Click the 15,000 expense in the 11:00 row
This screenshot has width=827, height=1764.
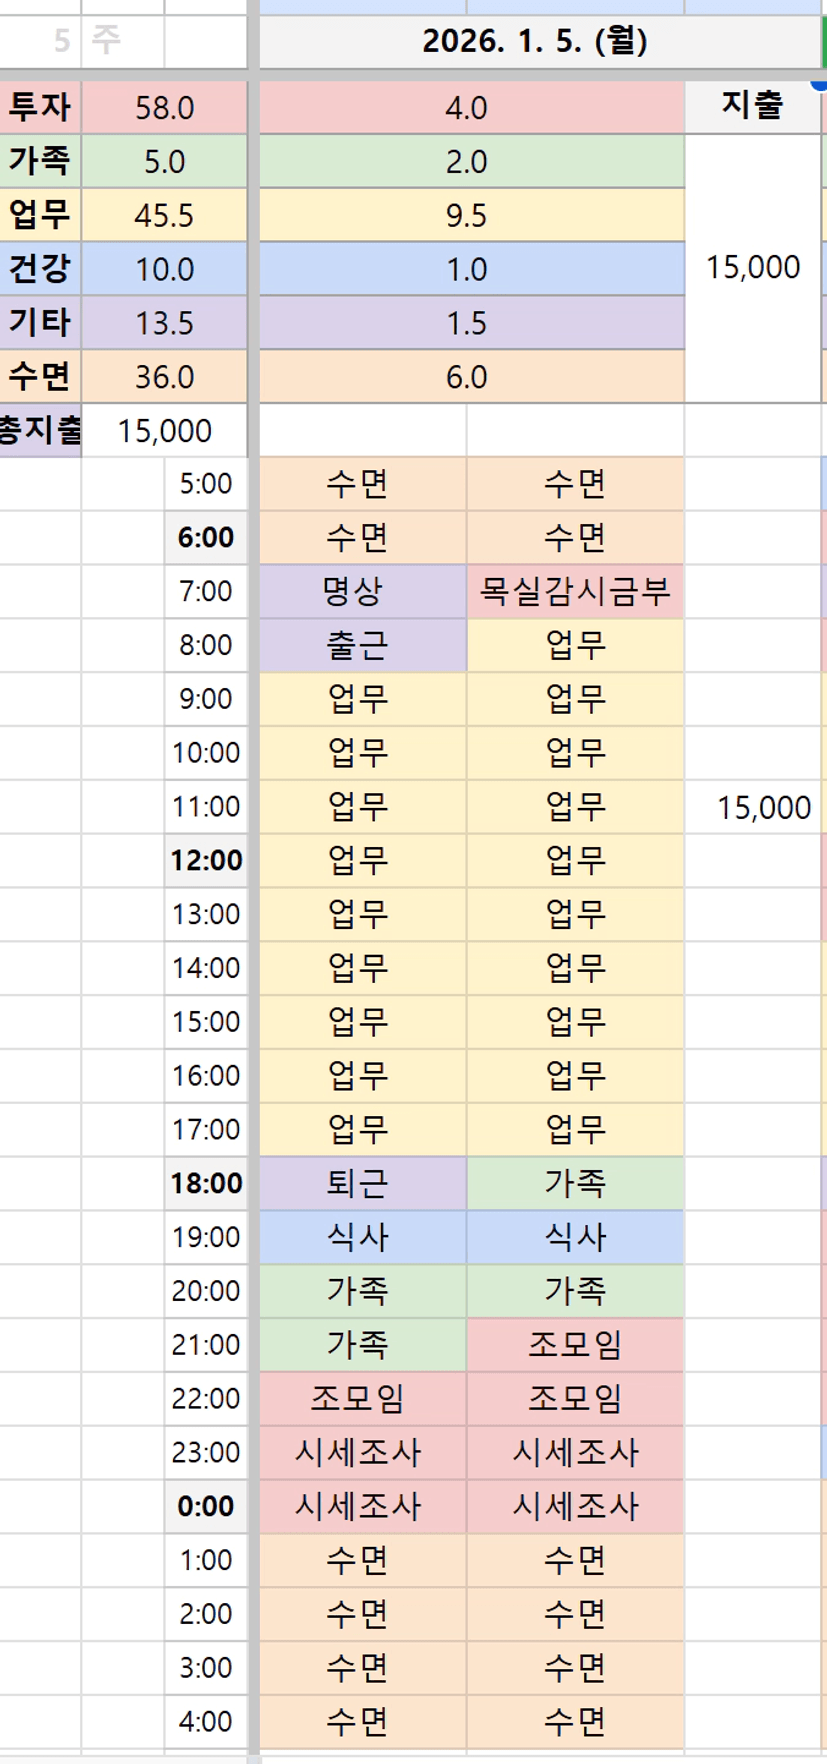point(763,808)
